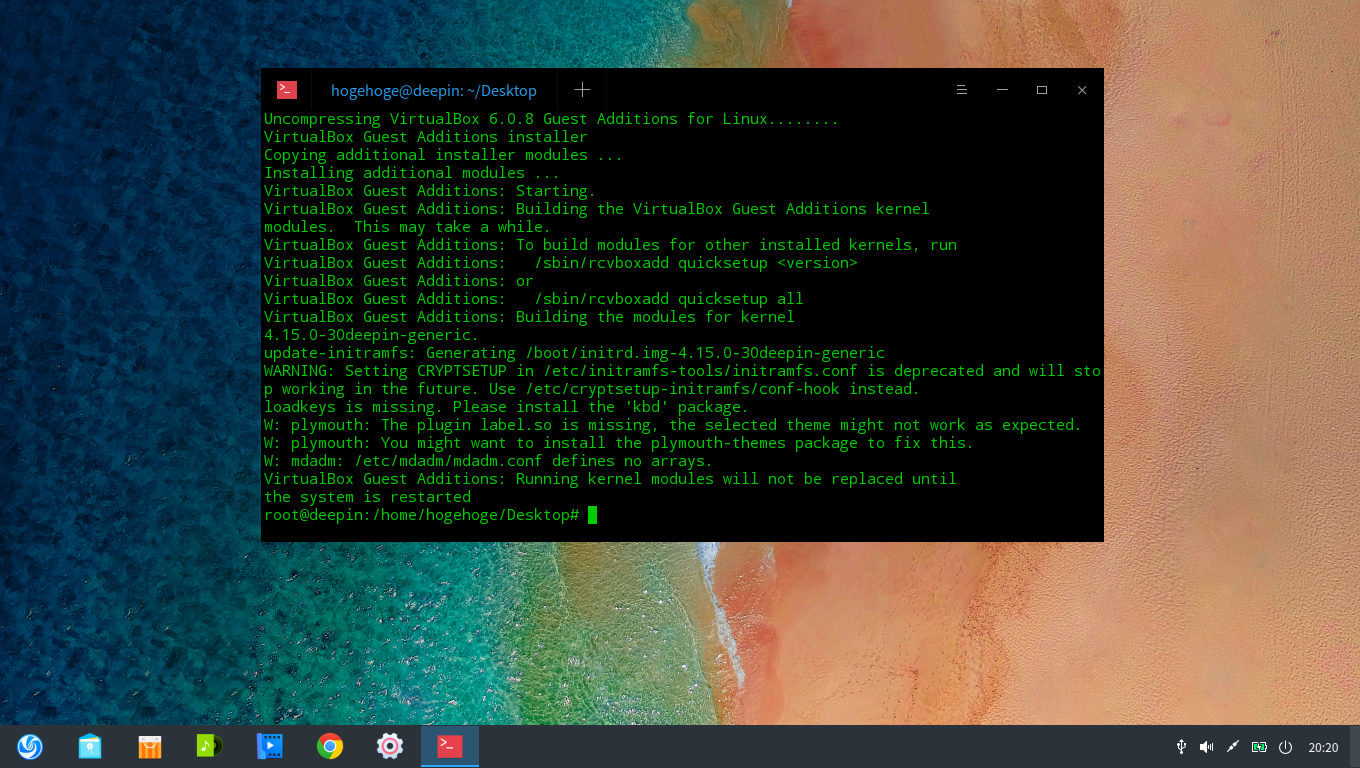Click the USB device tray icon

tap(1181, 747)
